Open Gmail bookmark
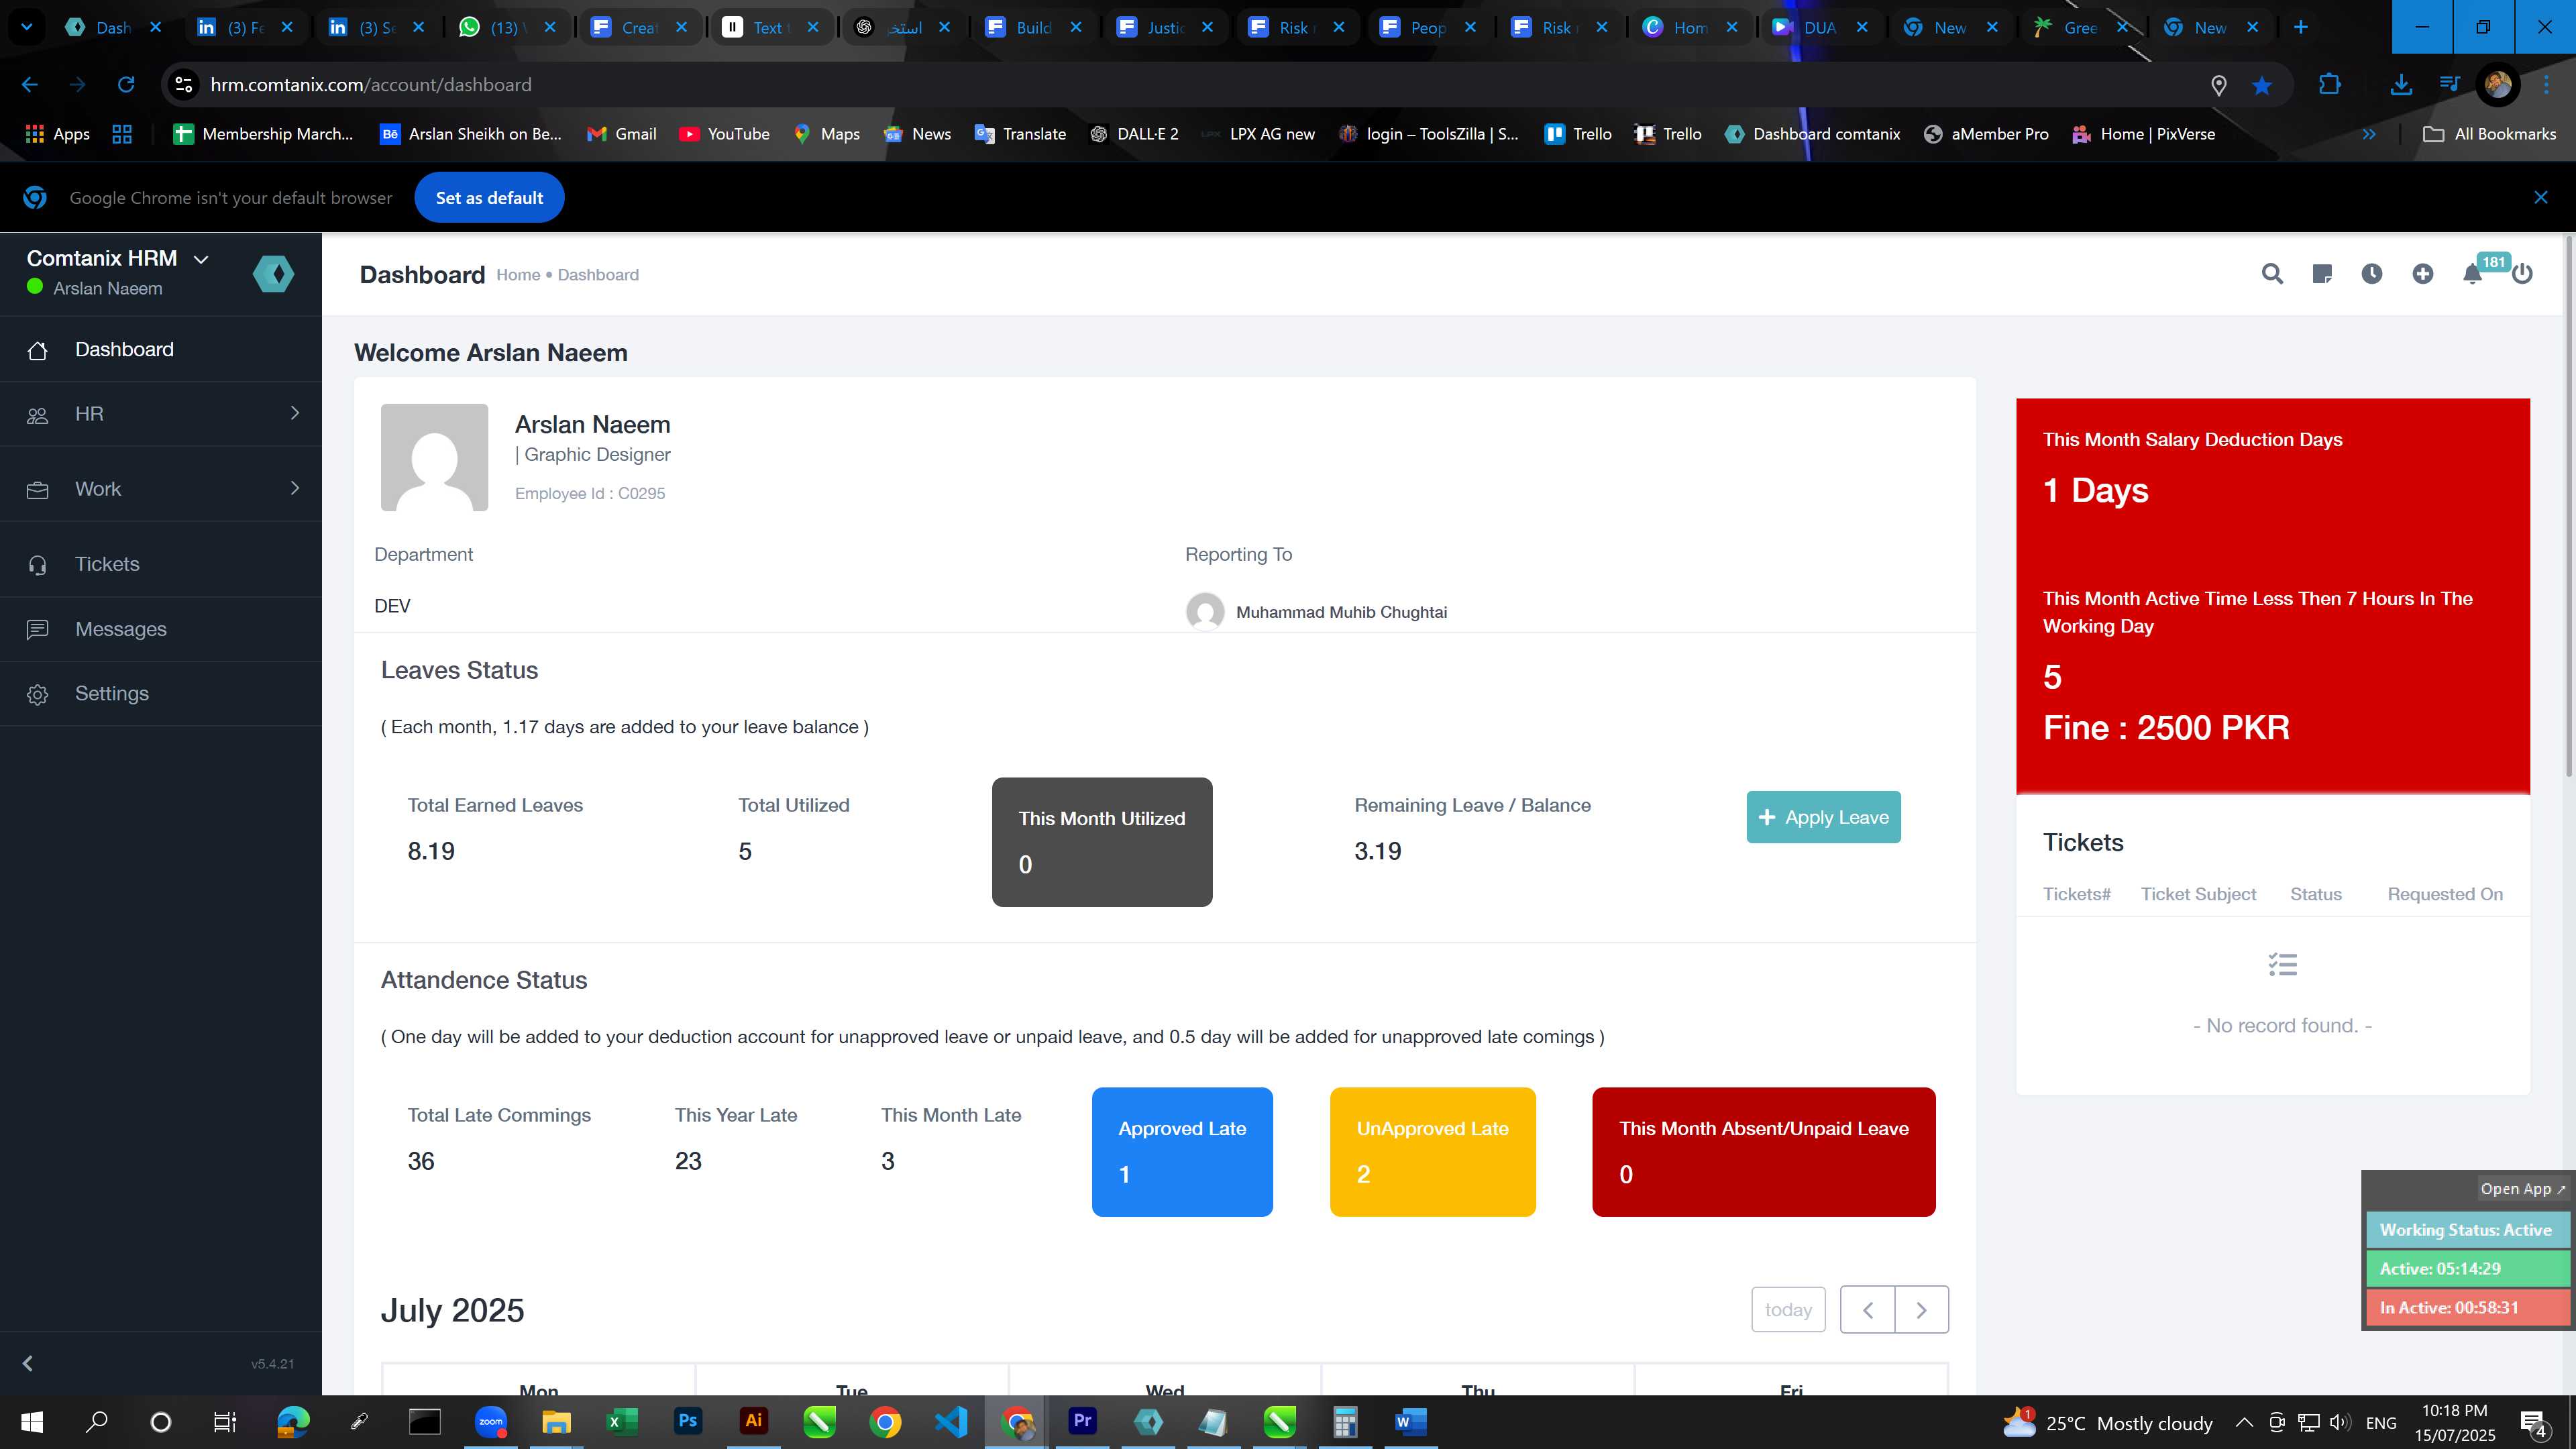Screen dimensions: 2576x1449 coord(622,134)
